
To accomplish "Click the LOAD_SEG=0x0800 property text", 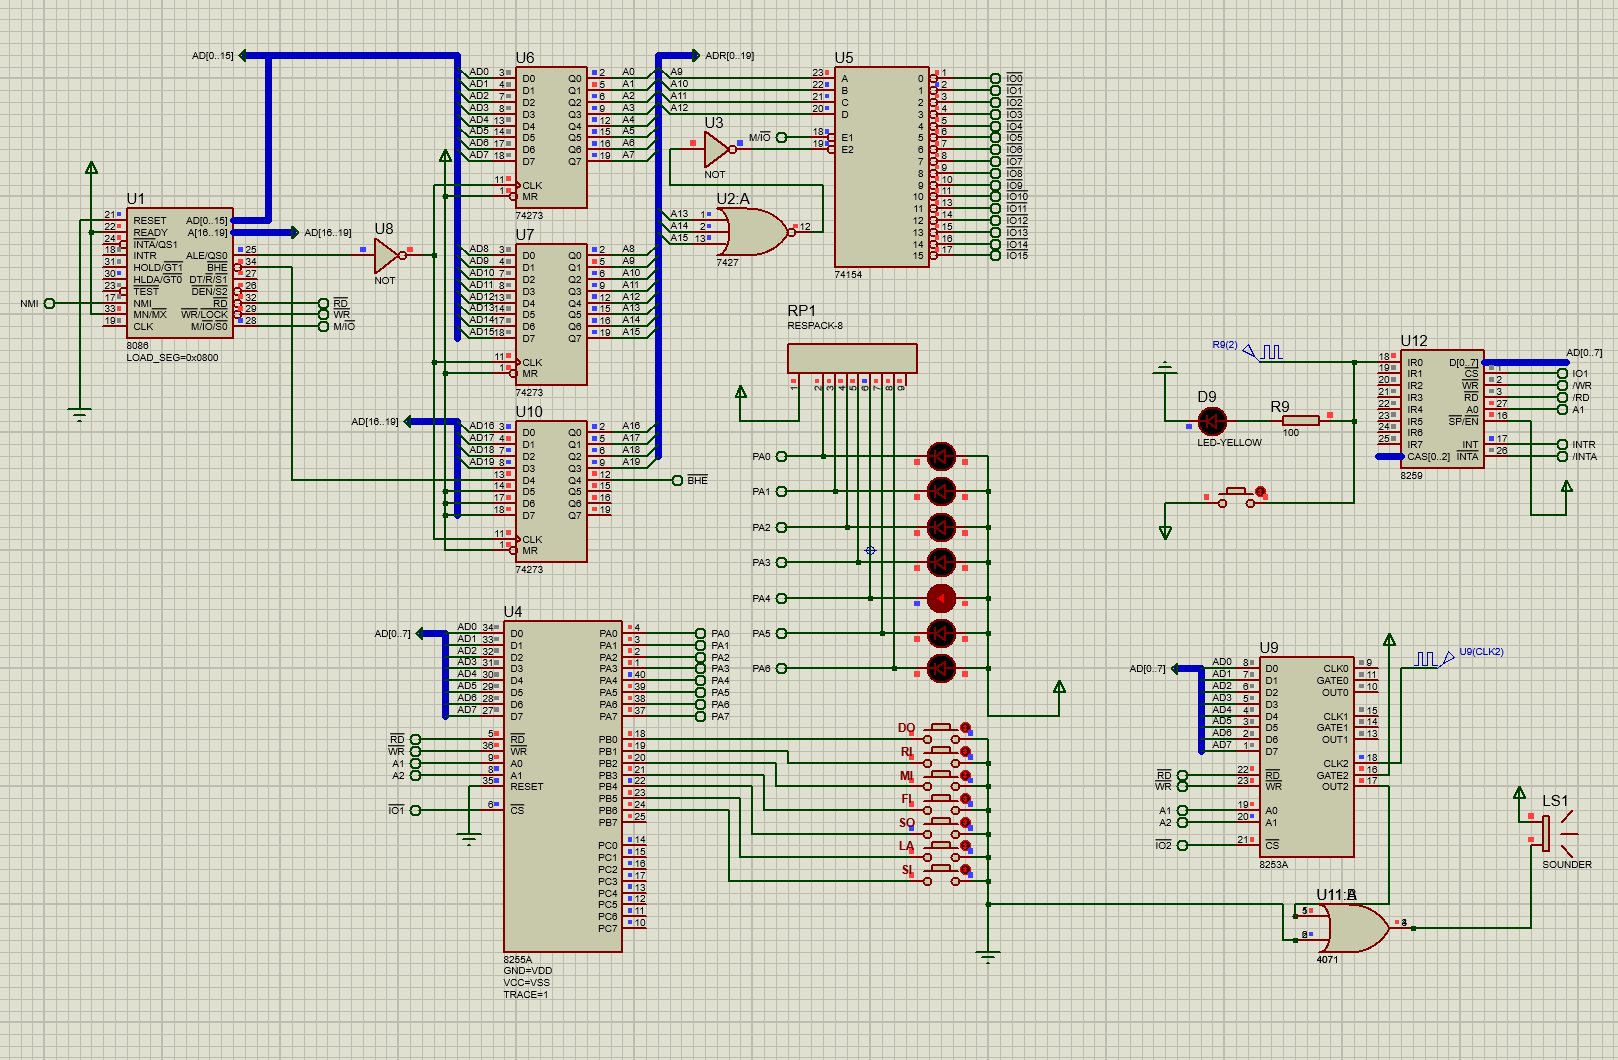I will pos(172,357).
